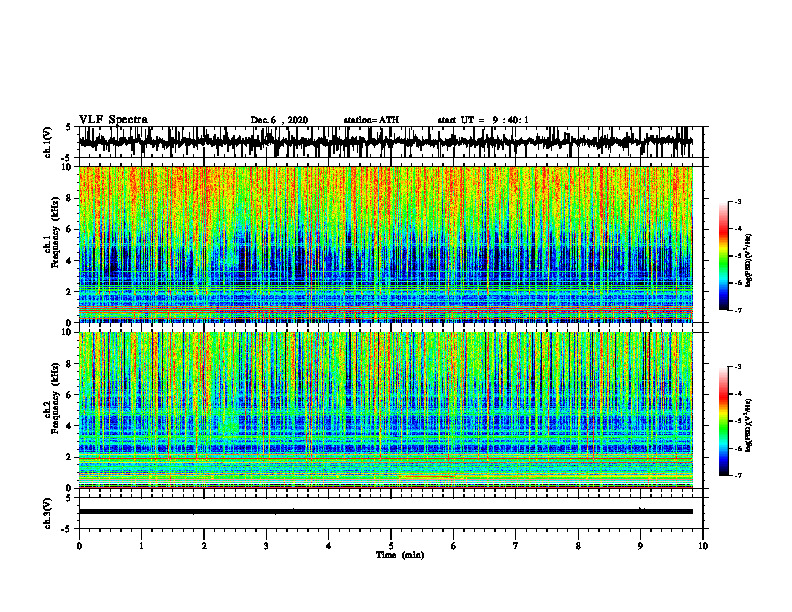Click time axis tick label '3'
The image size is (792, 612).
click(x=266, y=546)
